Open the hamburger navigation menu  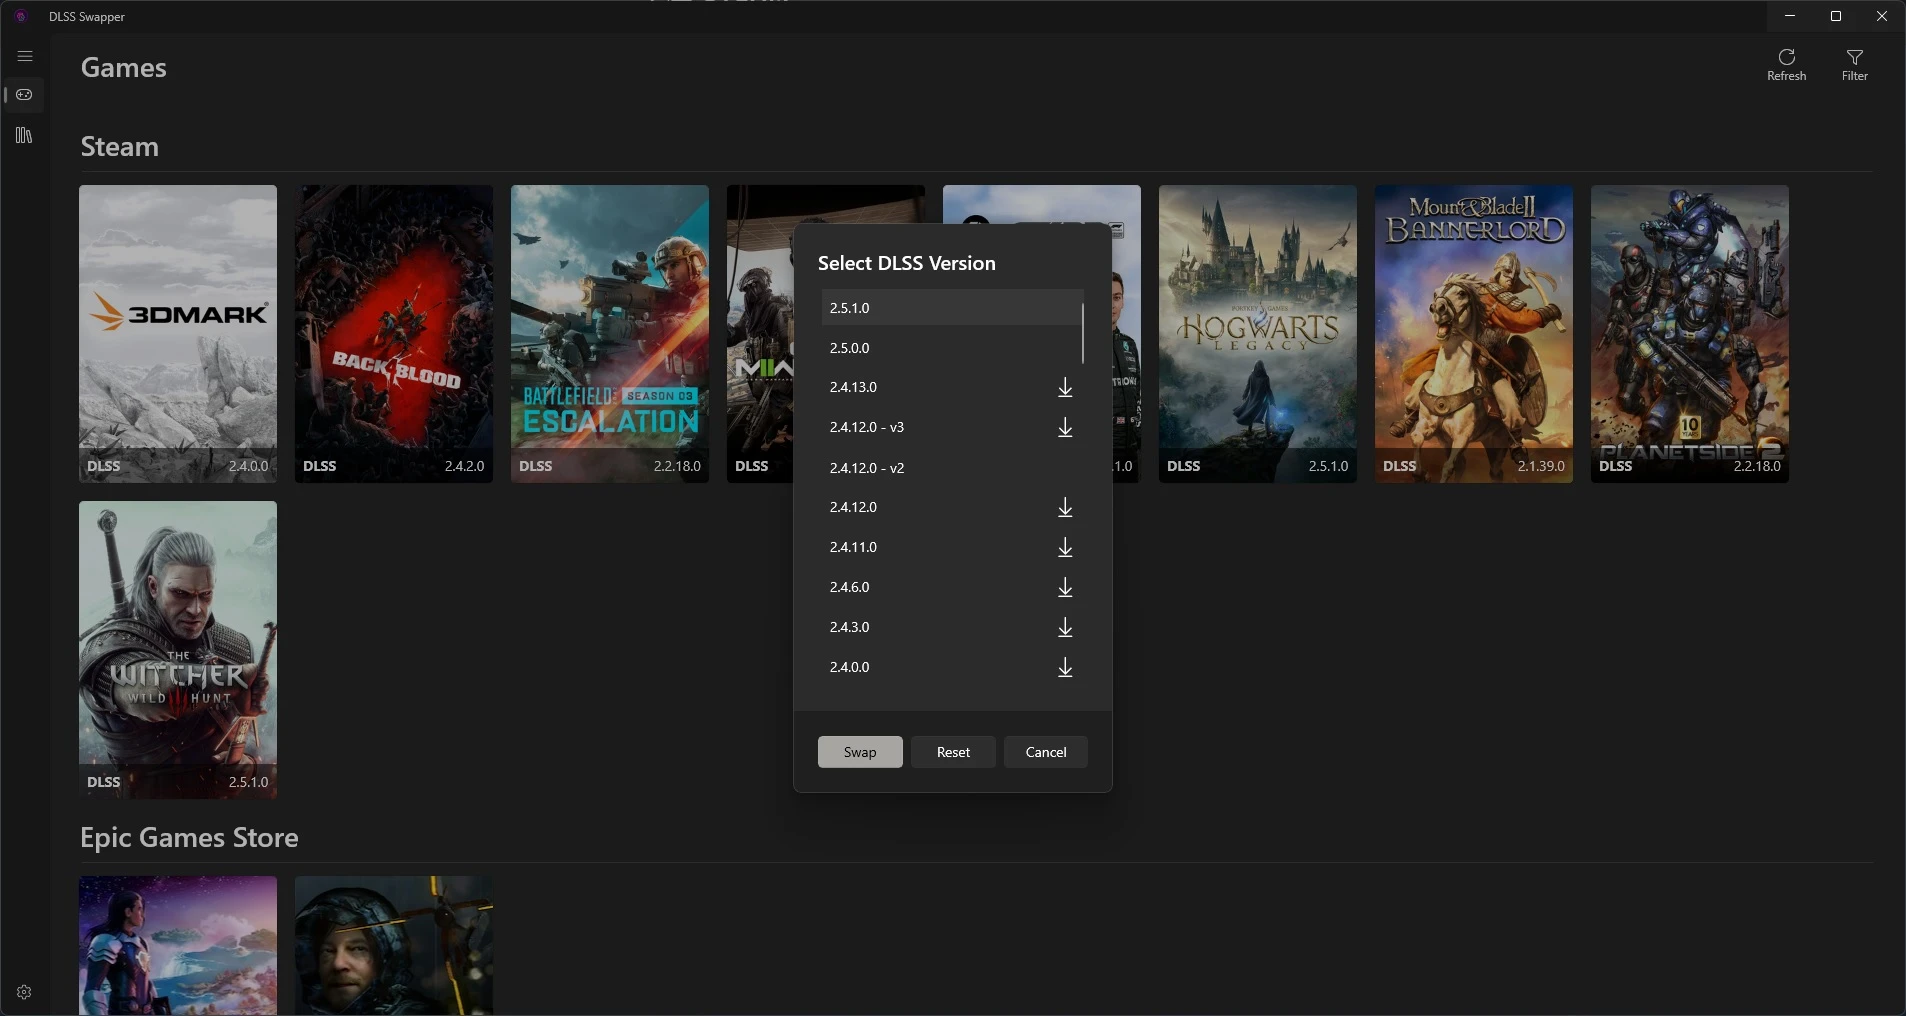pyautogui.click(x=24, y=57)
